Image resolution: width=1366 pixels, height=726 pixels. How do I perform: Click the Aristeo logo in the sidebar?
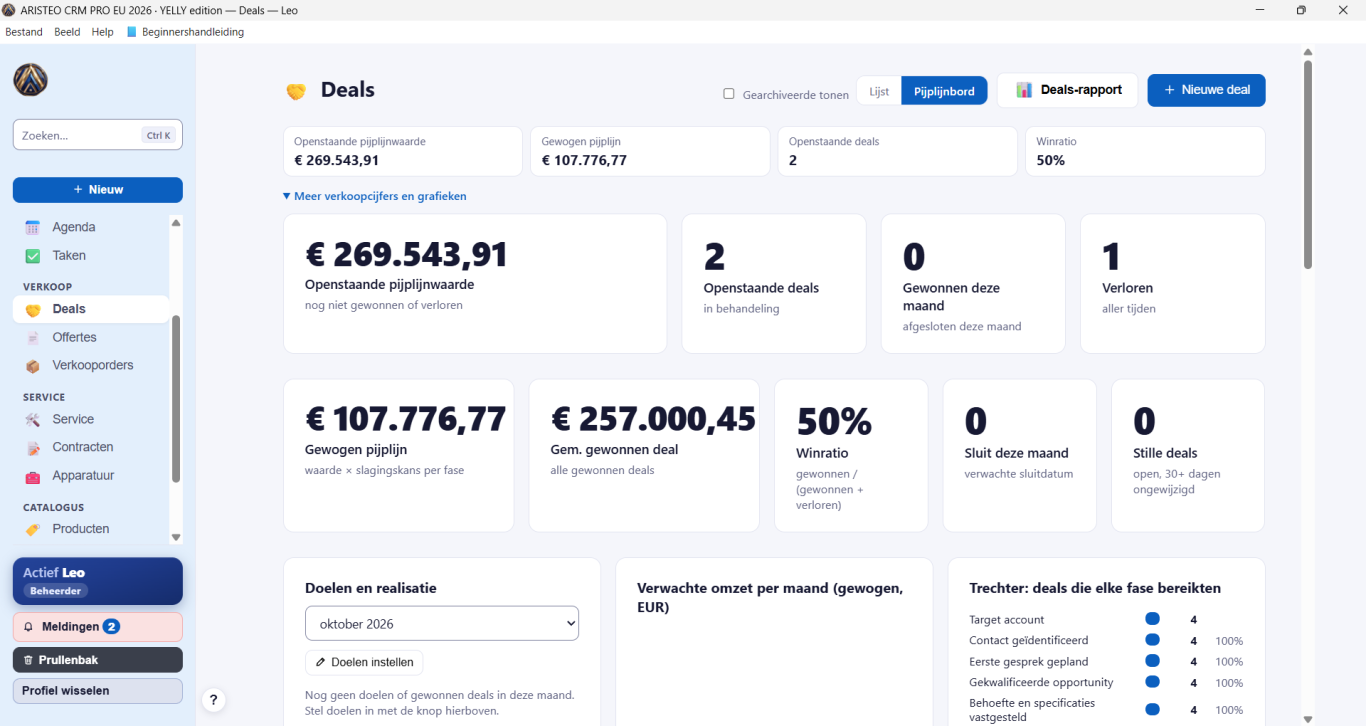click(x=31, y=80)
